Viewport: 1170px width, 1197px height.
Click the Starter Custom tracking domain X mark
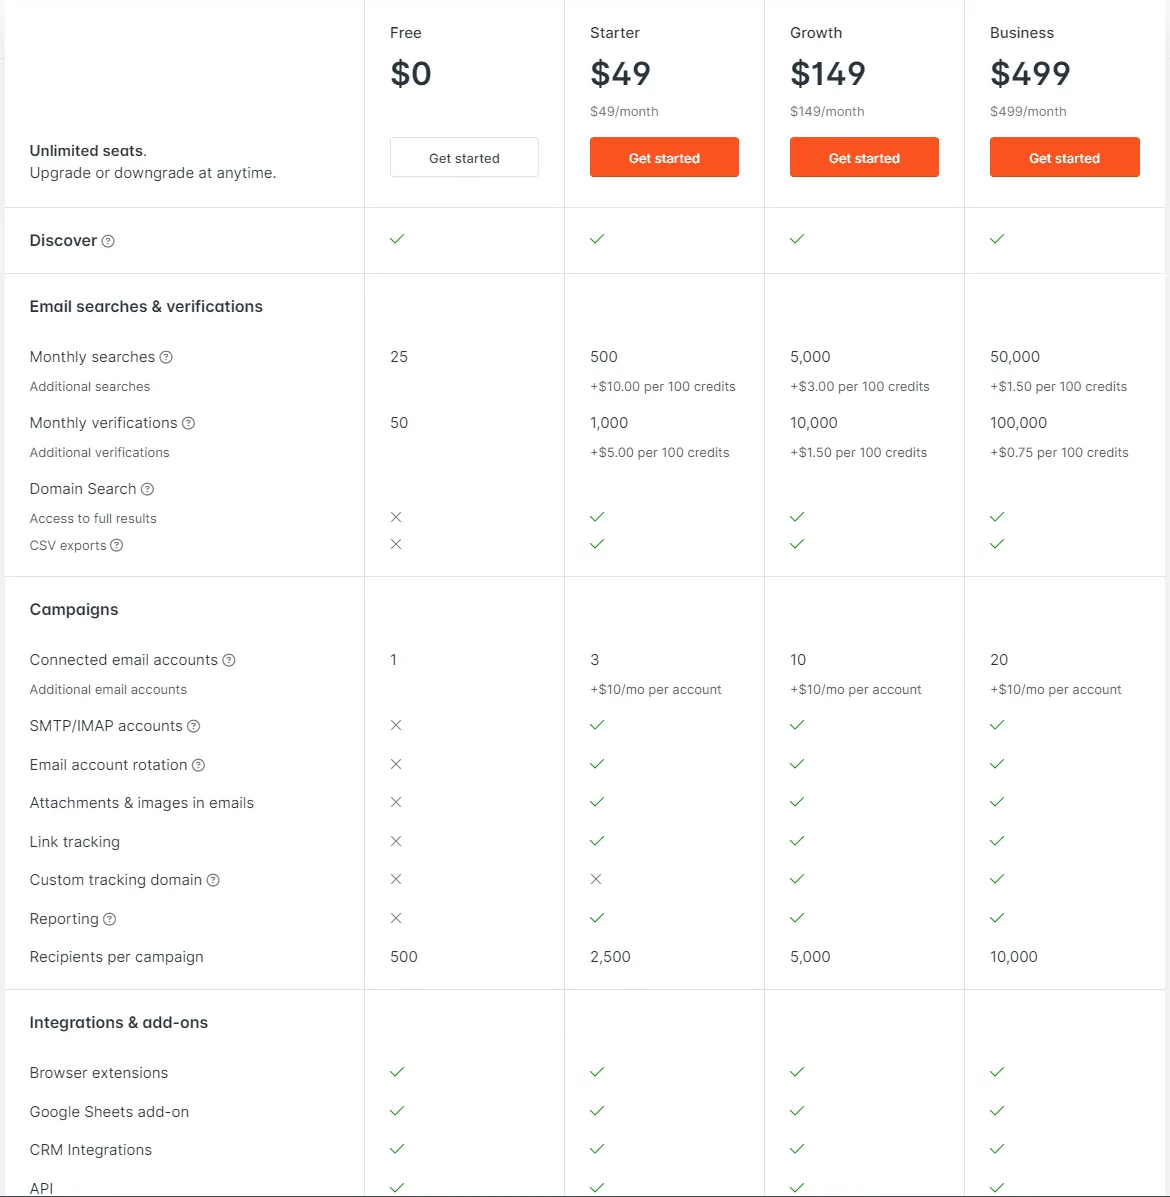click(x=596, y=879)
